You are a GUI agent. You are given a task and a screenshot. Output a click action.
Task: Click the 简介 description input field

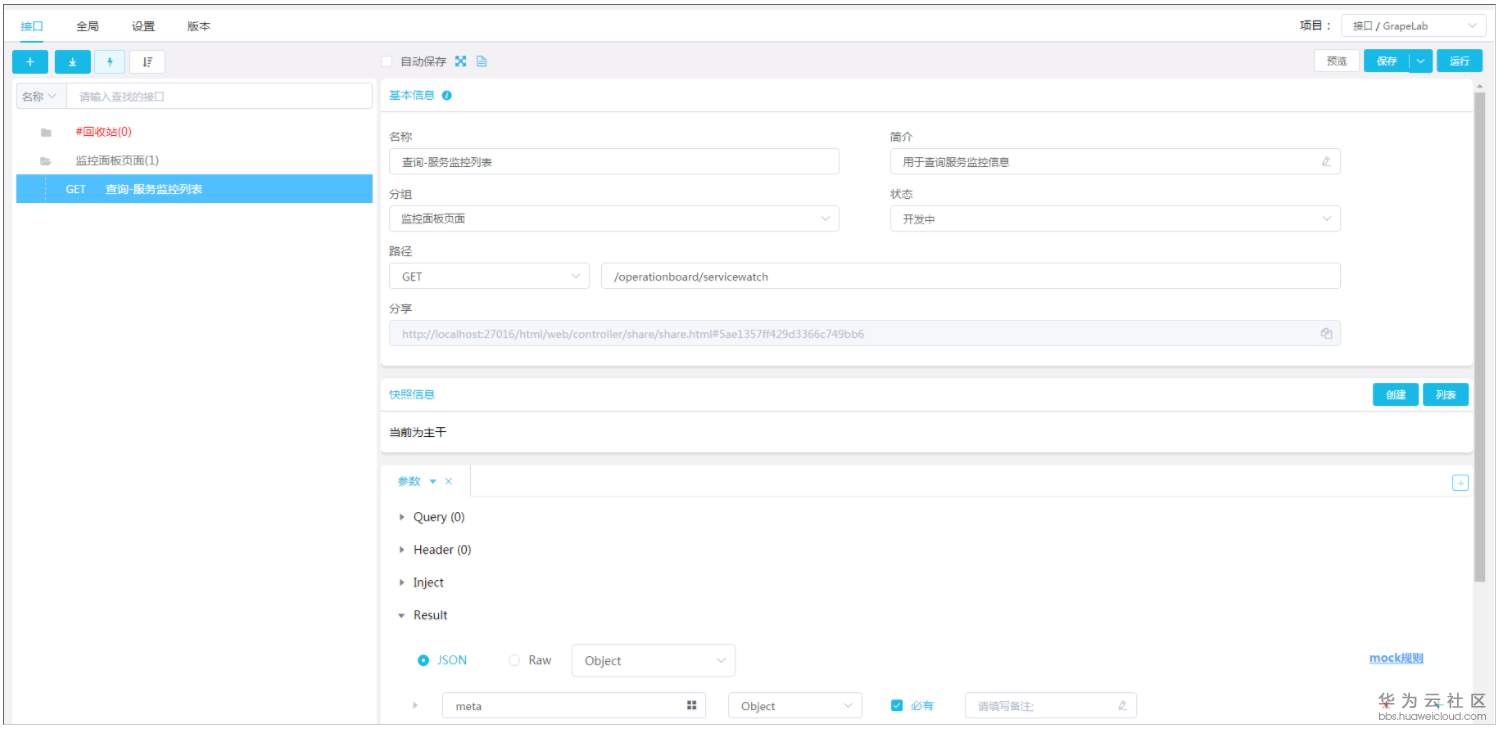pyautogui.click(x=1115, y=162)
